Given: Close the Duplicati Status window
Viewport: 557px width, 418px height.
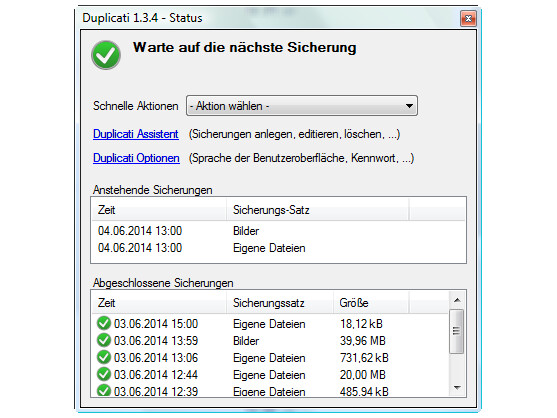Looking at the screenshot, I should click(x=468, y=18).
